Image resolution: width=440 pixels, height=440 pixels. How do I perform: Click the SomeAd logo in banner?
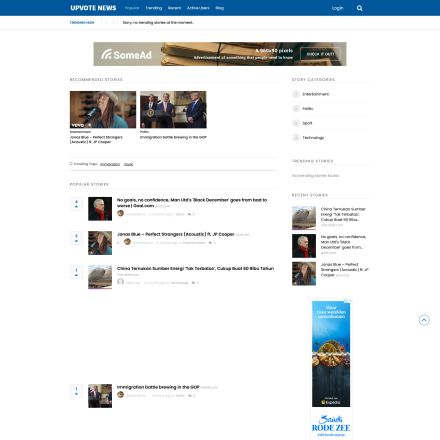[127, 55]
